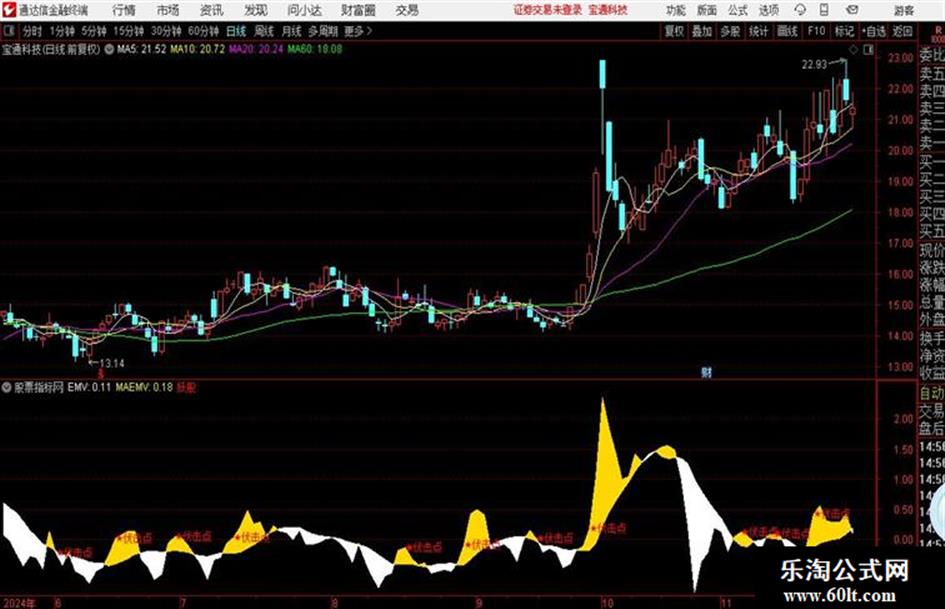
Task: Click the red 宝通科技 stock name link
Action: (608, 10)
